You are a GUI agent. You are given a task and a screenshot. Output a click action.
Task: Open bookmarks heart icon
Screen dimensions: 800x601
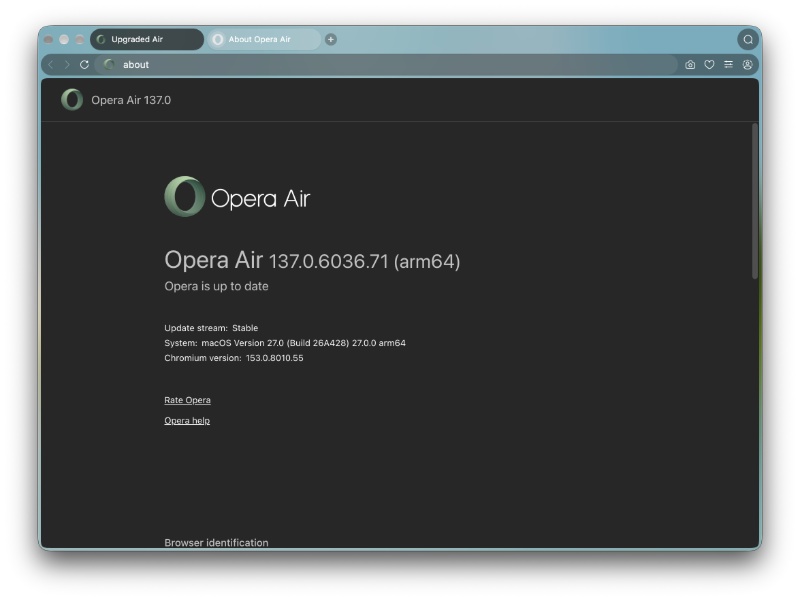pos(709,65)
